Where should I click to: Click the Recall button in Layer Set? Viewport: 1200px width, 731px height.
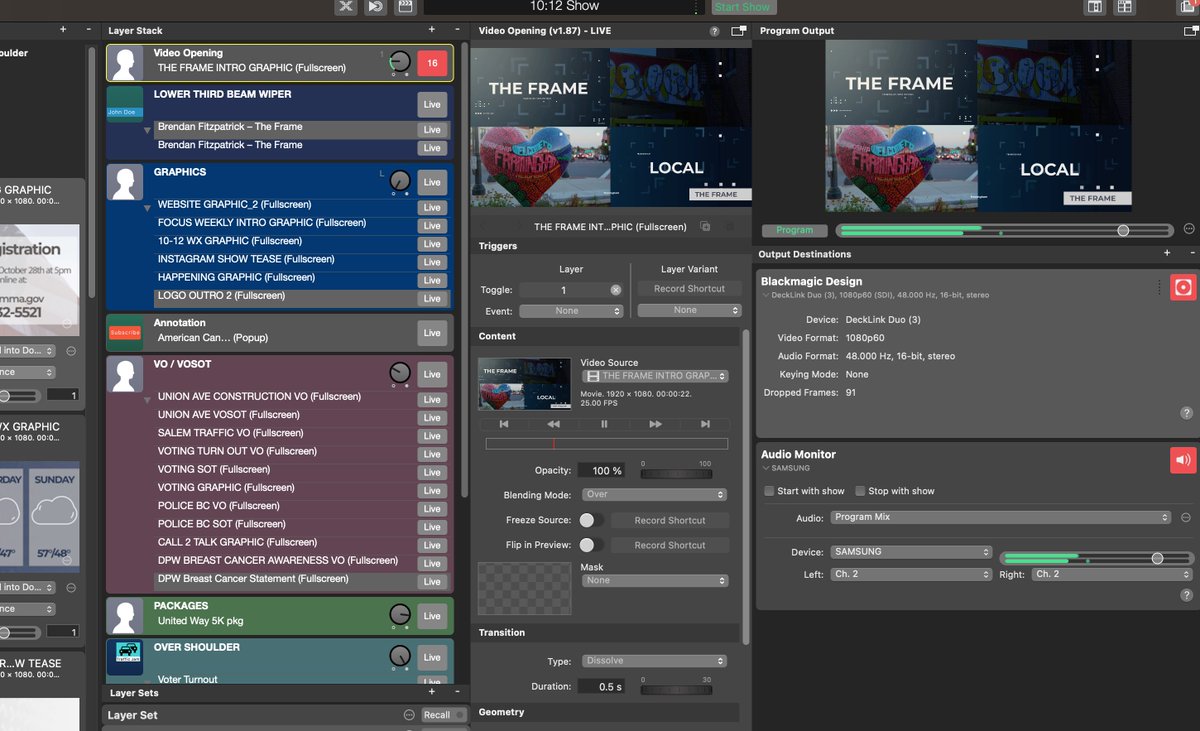pyautogui.click(x=445, y=715)
